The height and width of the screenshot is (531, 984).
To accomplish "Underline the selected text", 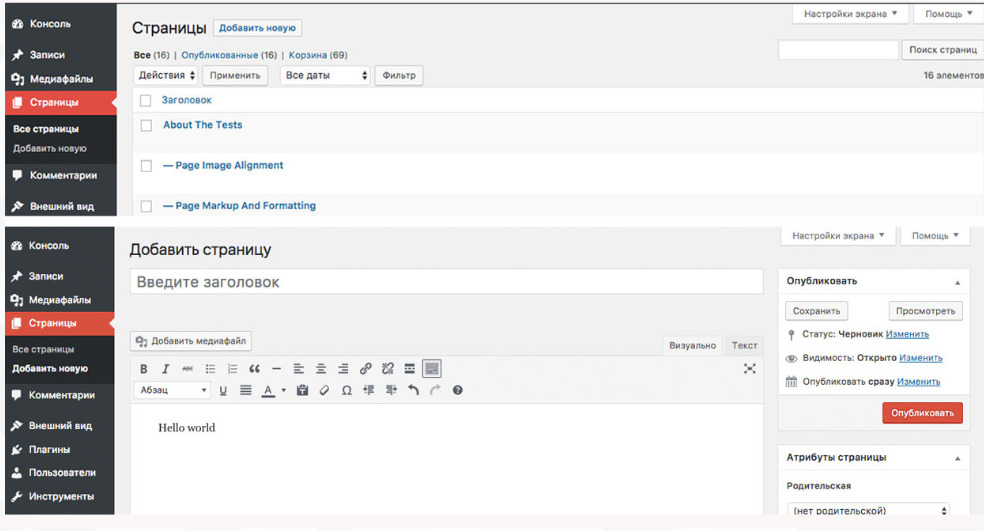I will tap(223, 390).
